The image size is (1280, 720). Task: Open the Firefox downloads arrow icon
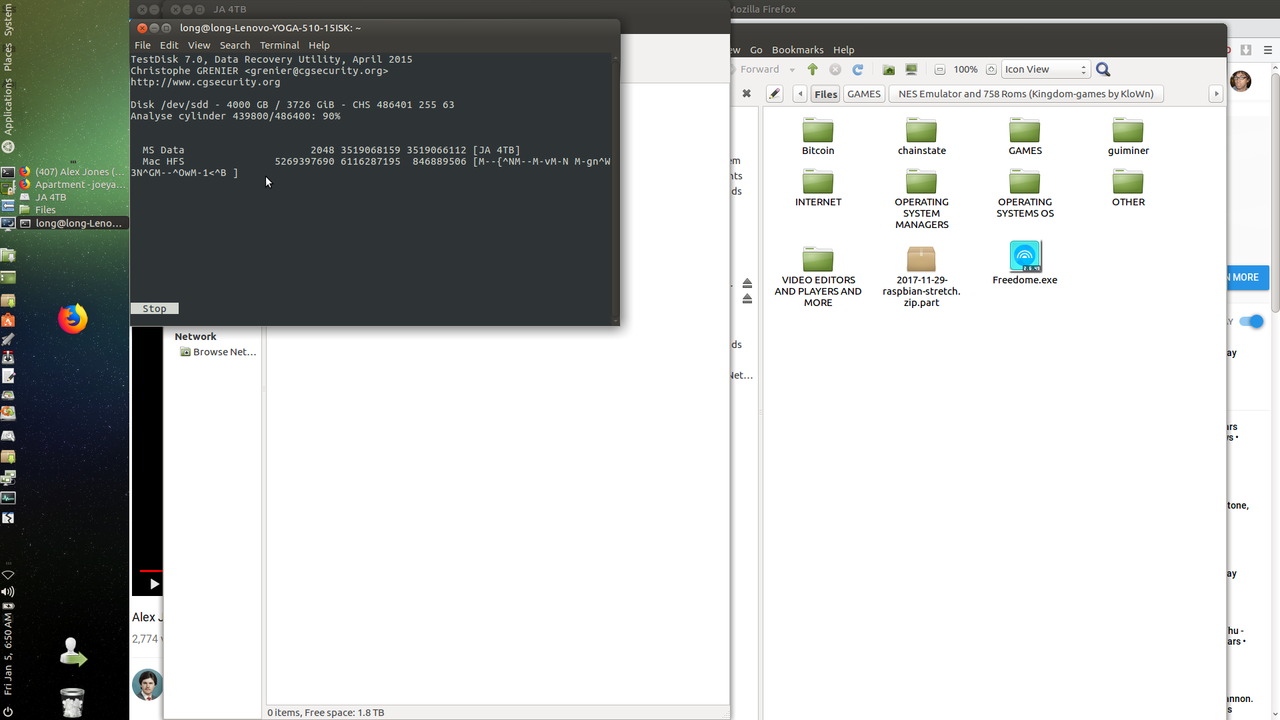coord(1246,50)
